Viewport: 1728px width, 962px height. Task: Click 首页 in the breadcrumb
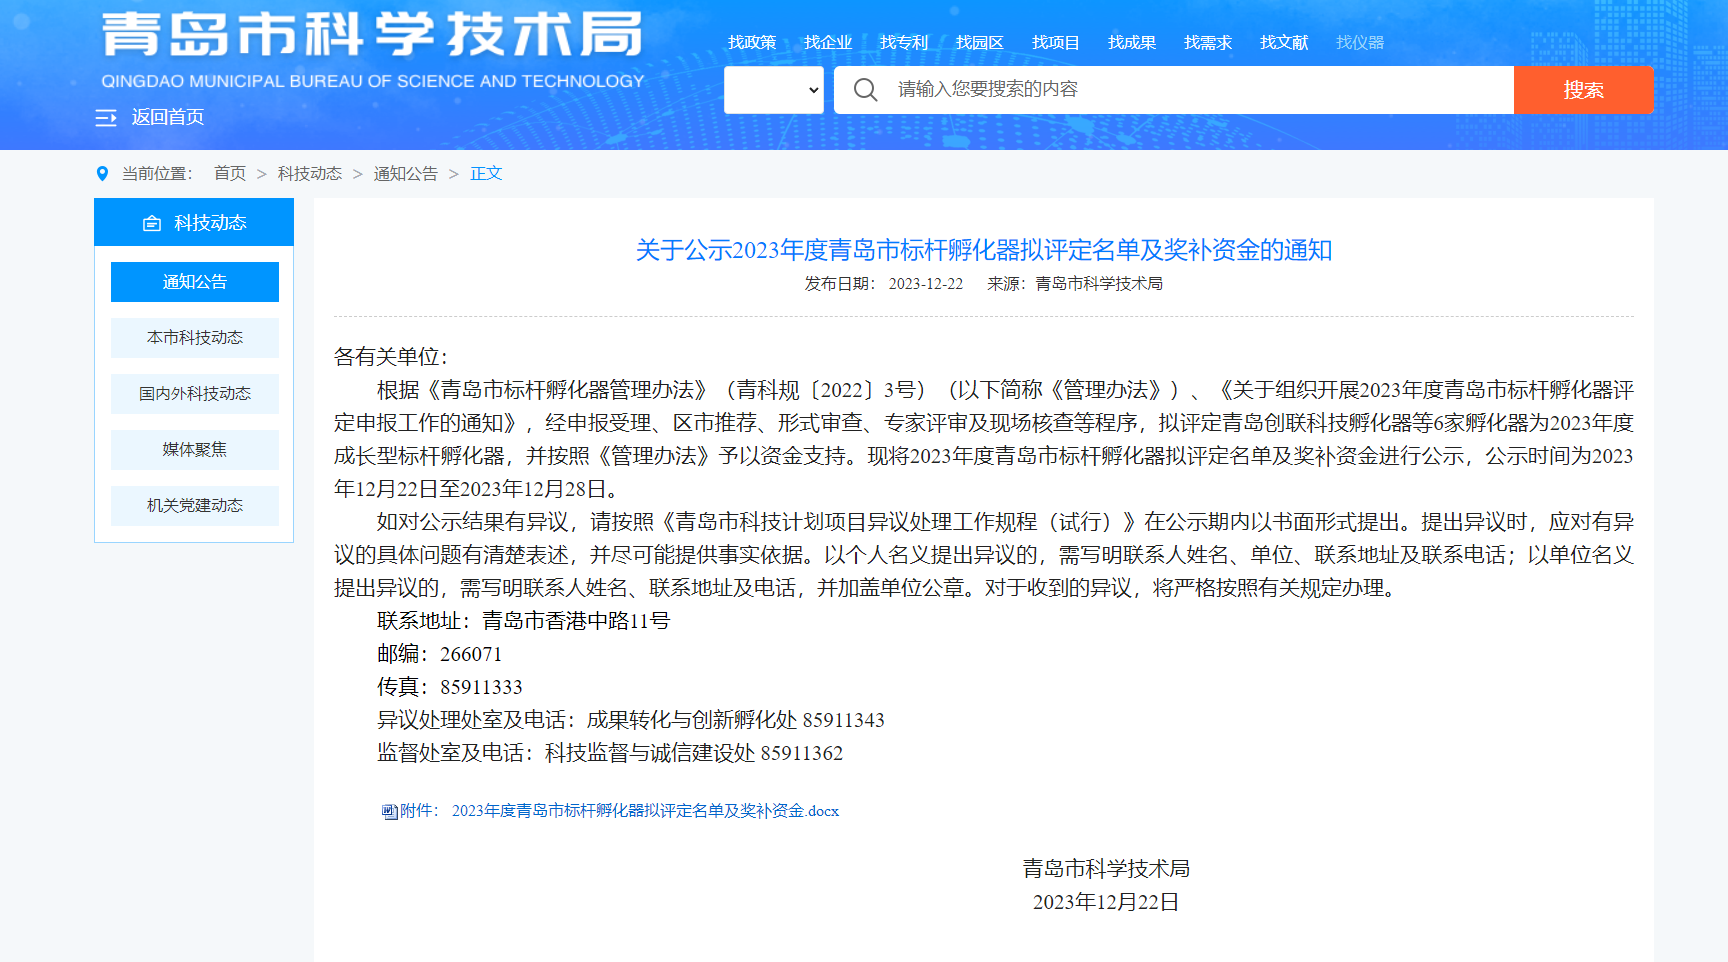(x=230, y=174)
